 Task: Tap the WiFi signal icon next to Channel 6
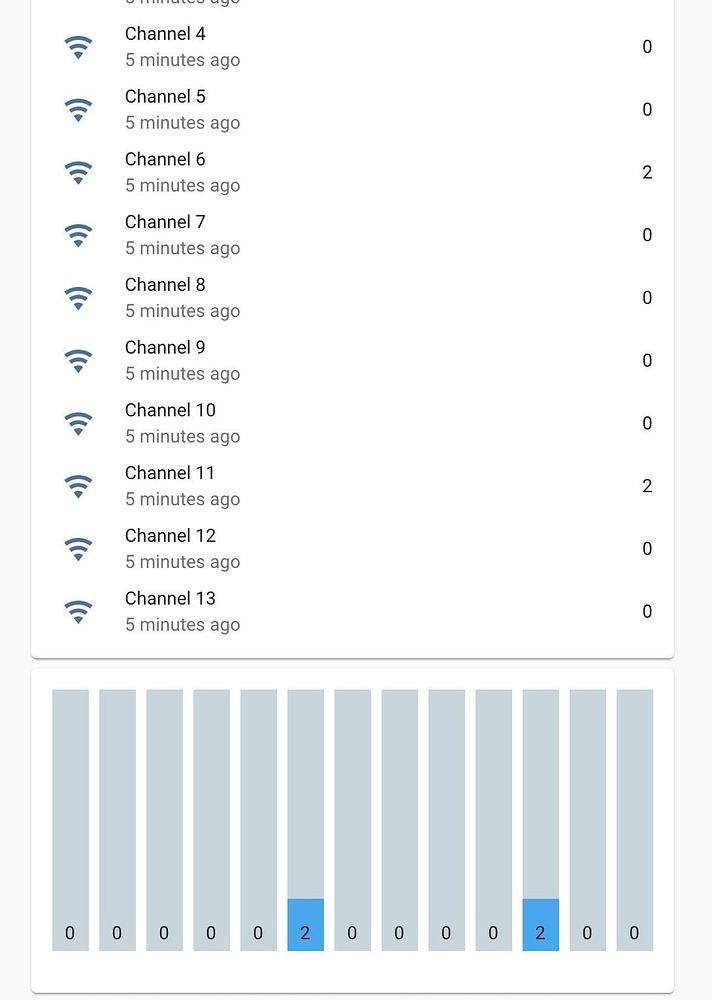tap(78, 172)
